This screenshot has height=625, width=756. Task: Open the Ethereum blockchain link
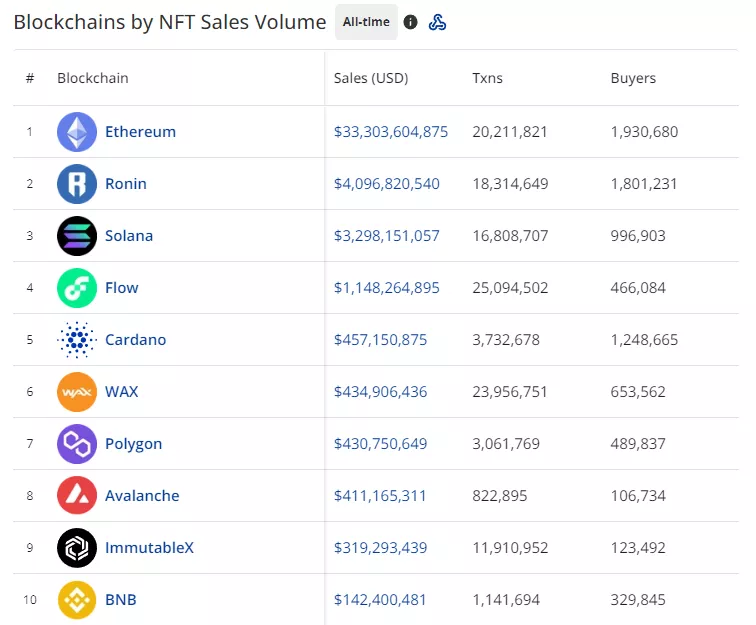click(x=140, y=132)
